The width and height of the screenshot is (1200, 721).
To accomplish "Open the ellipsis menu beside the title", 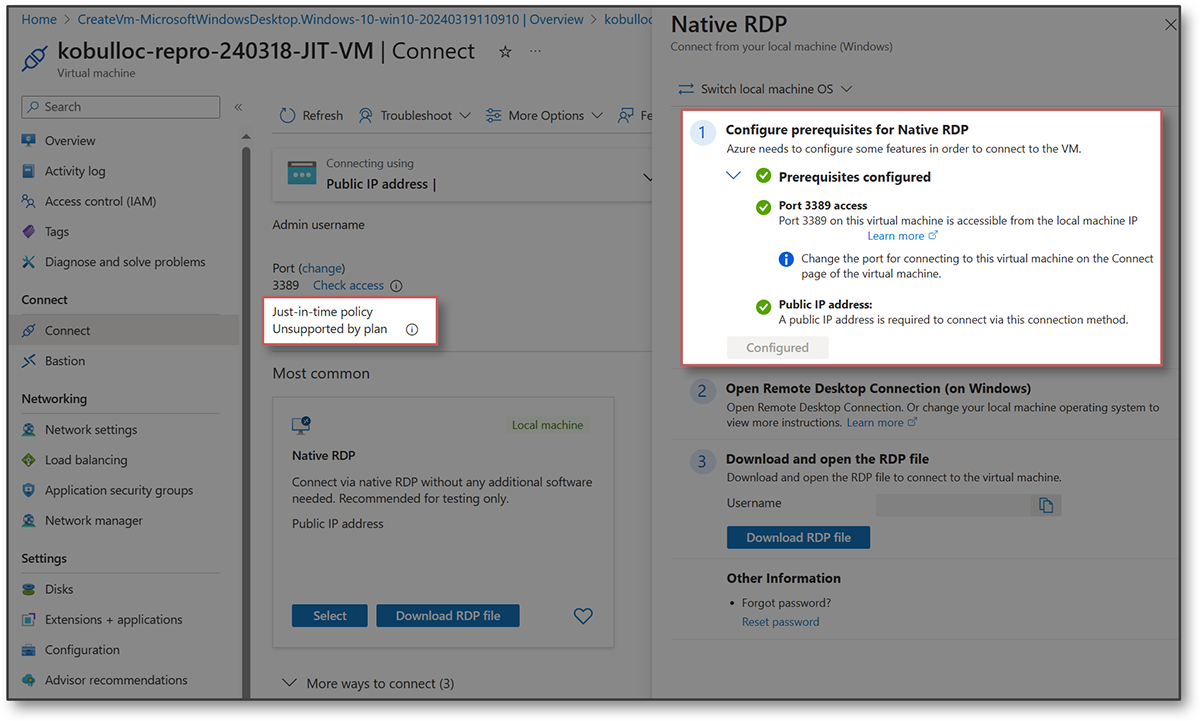I will point(536,52).
